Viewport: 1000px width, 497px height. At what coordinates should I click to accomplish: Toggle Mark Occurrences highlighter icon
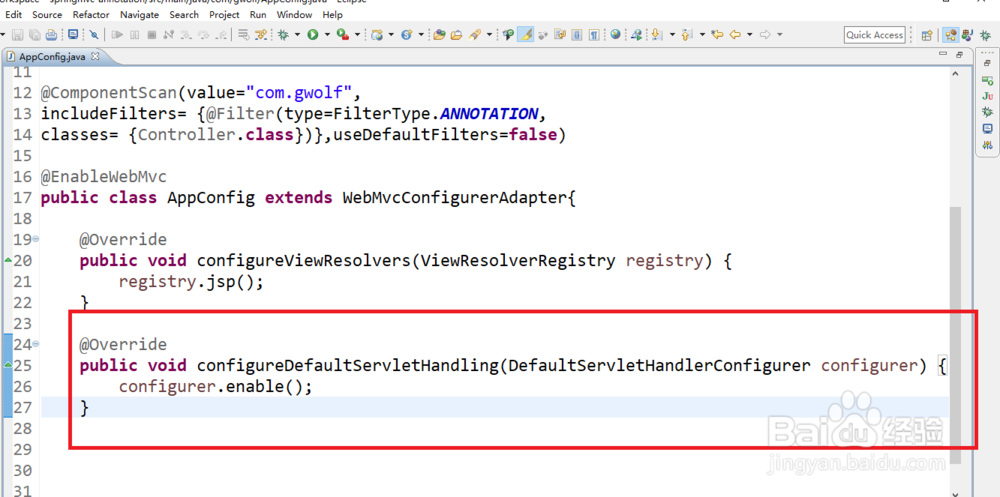[526, 34]
